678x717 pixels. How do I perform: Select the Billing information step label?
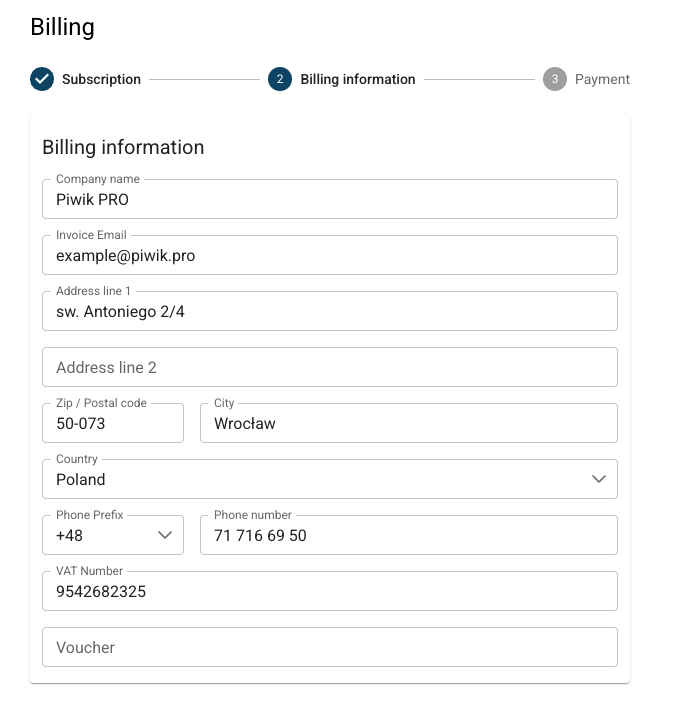[357, 79]
